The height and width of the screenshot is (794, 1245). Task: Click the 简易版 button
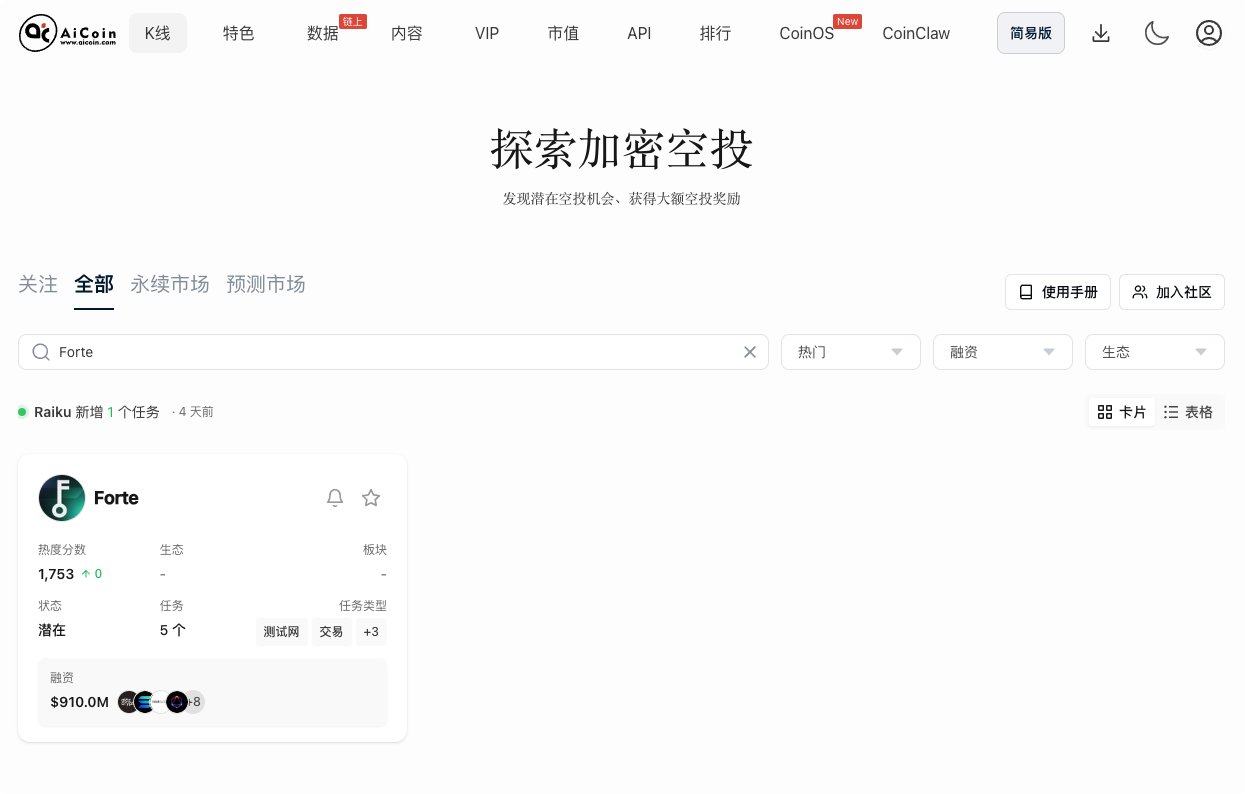(x=1031, y=33)
